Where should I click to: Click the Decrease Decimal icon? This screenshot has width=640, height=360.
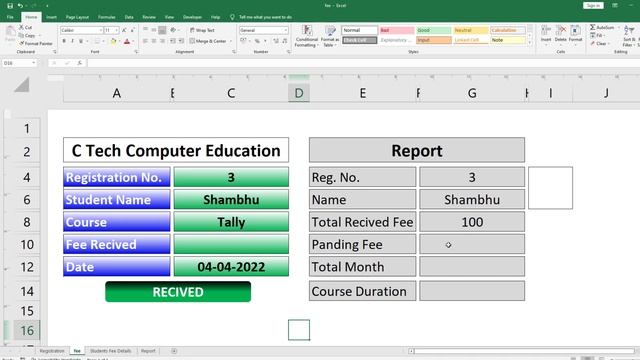point(284,41)
